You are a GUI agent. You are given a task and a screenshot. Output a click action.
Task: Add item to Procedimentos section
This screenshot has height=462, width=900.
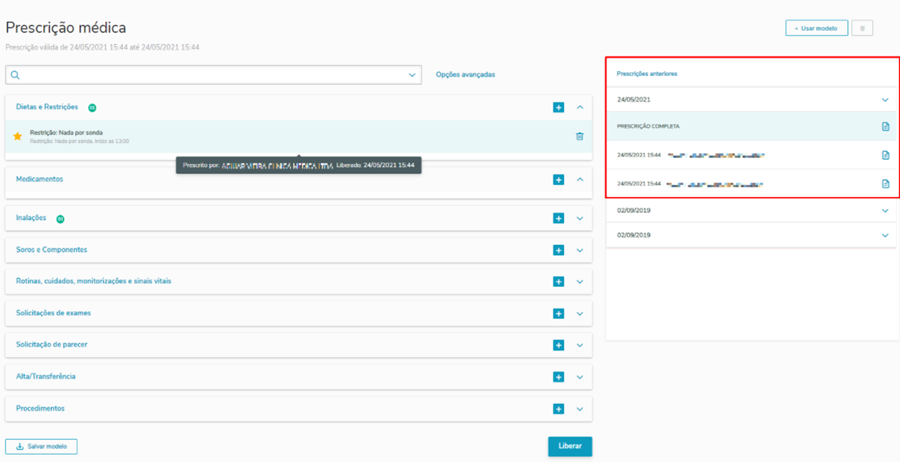(558, 409)
